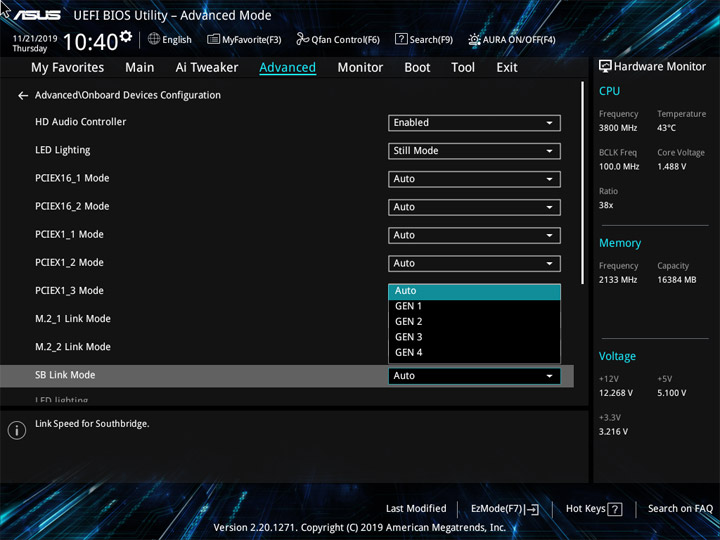Click Search on FAQ link
720x540 pixels.
(680, 508)
